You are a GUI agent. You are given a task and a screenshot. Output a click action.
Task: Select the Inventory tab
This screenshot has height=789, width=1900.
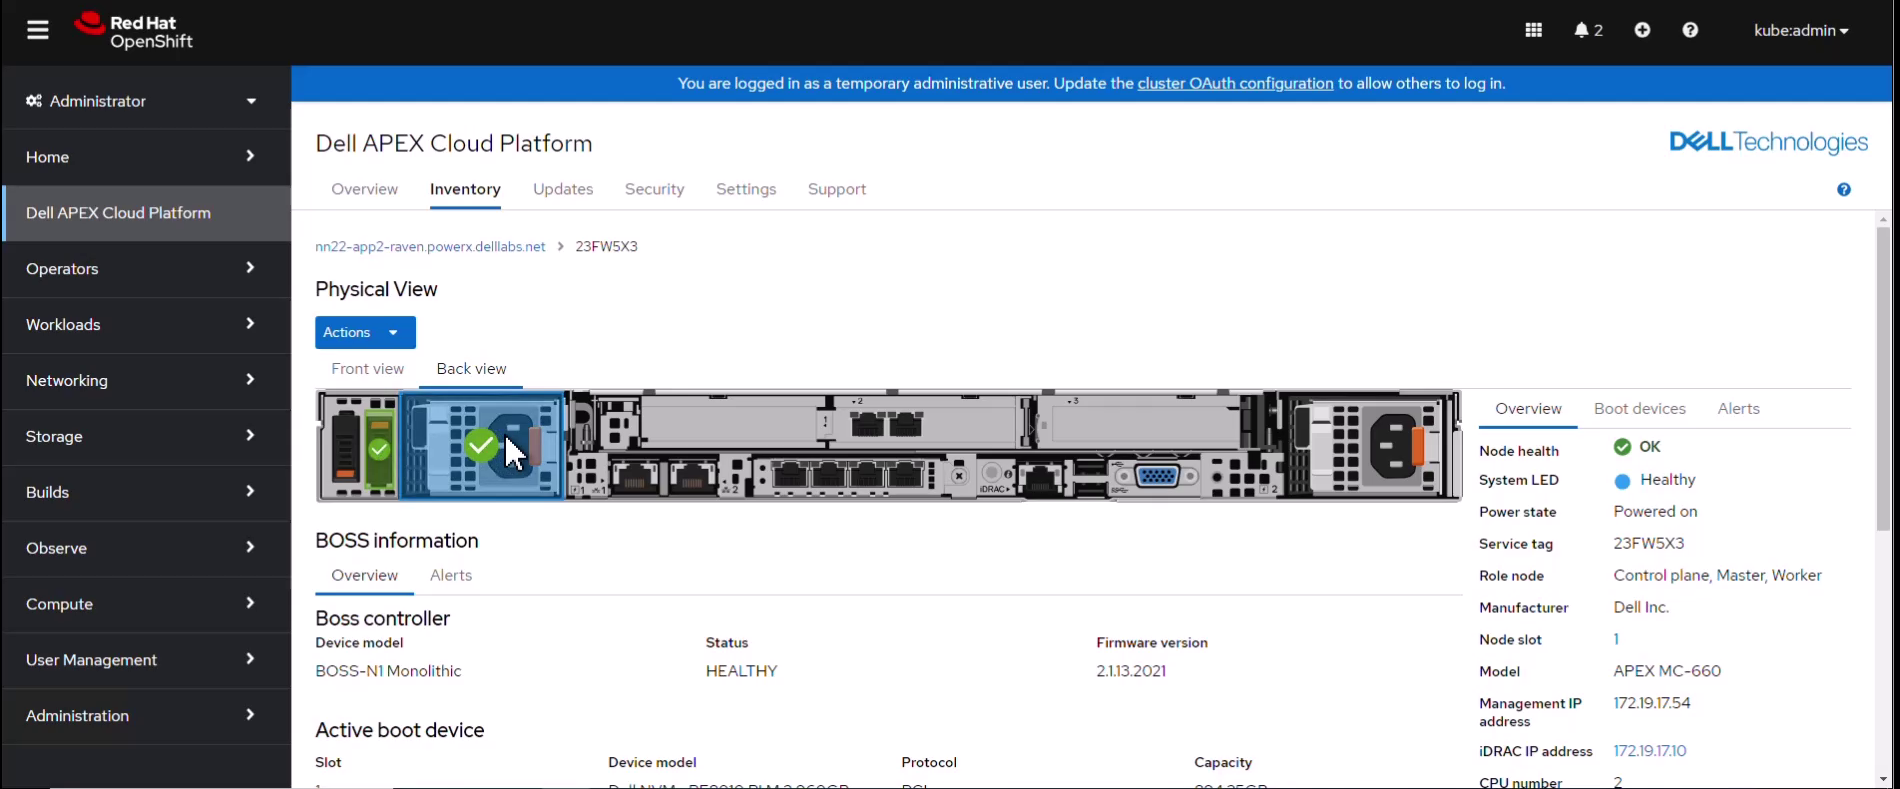pyautogui.click(x=465, y=189)
